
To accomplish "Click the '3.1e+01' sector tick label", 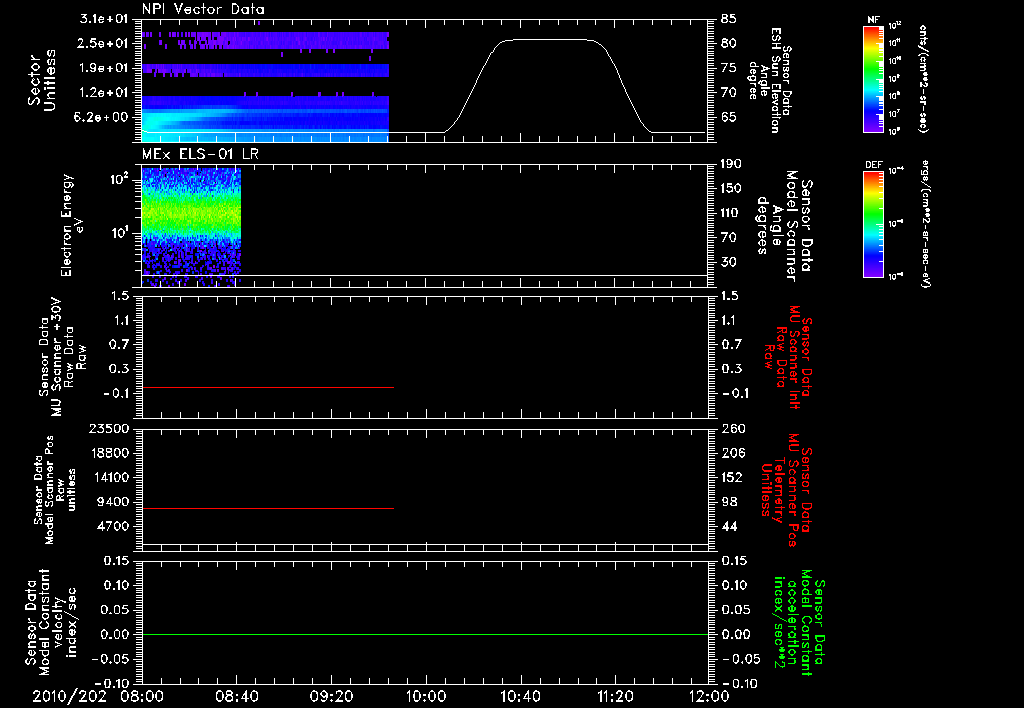I will 104,18.
